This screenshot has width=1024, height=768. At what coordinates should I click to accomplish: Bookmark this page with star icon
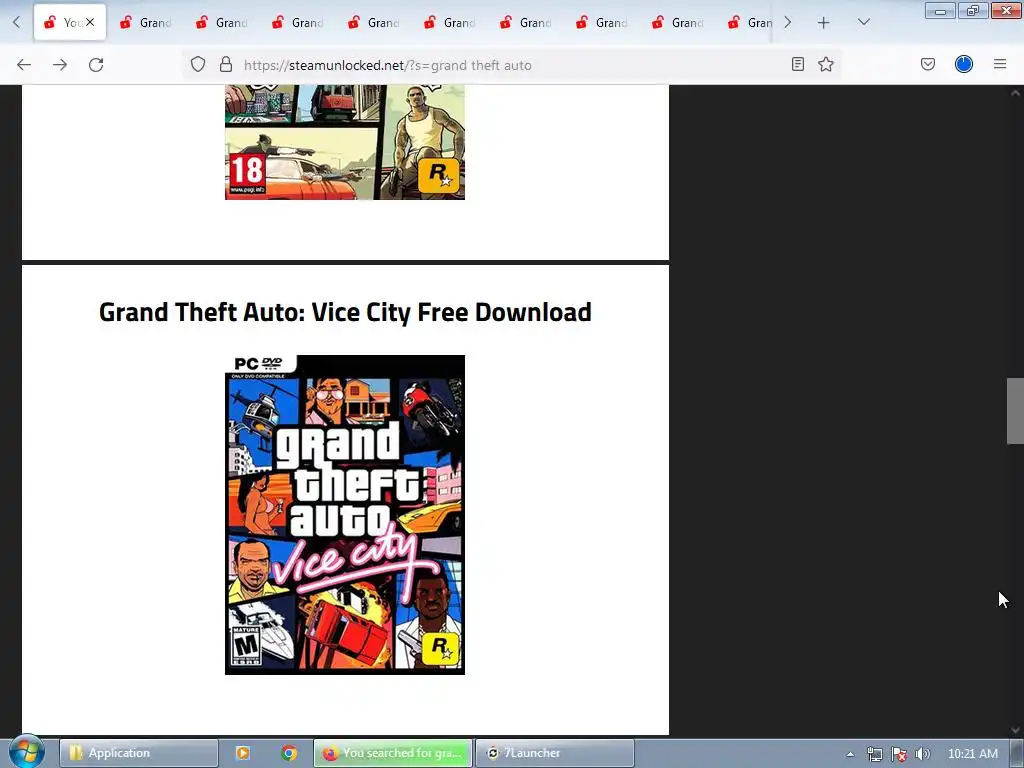(826, 64)
